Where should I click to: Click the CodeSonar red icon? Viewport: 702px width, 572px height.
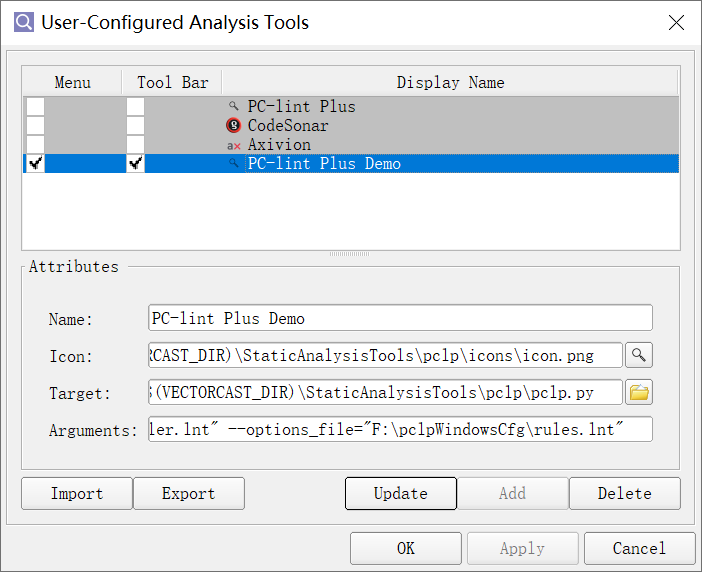pyautogui.click(x=234, y=126)
